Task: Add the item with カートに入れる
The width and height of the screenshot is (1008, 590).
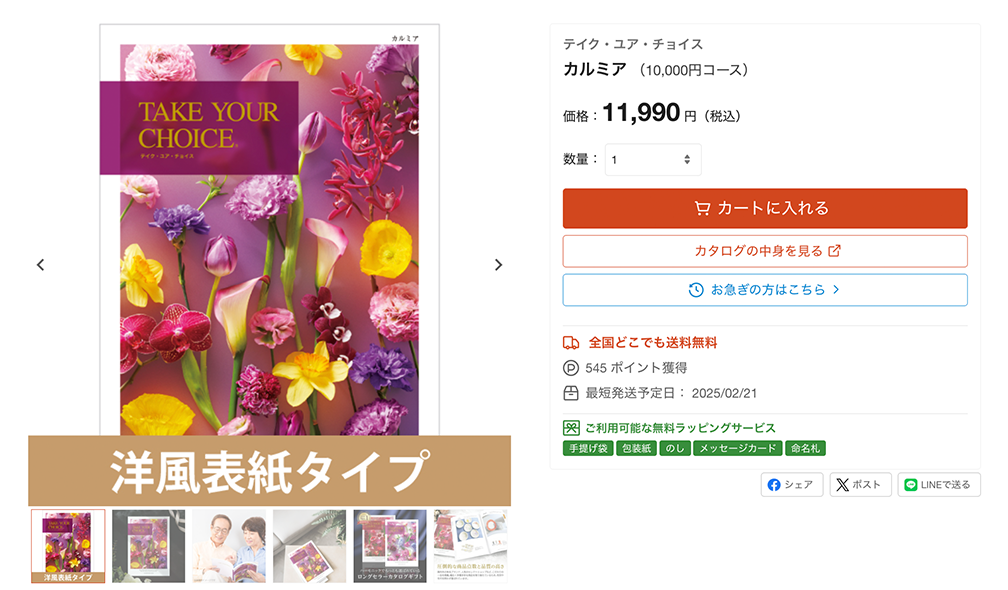Action: pos(765,208)
